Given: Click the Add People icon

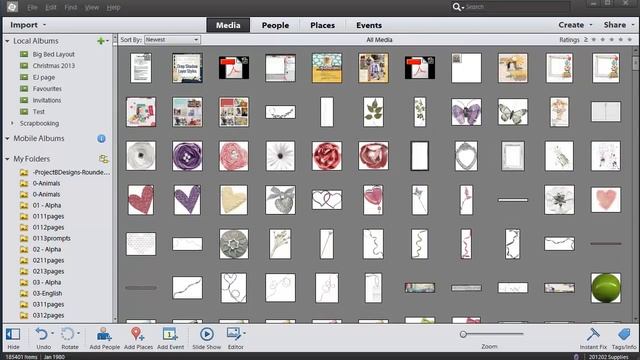Looking at the screenshot, I should pyautogui.click(x=104, y=334).
